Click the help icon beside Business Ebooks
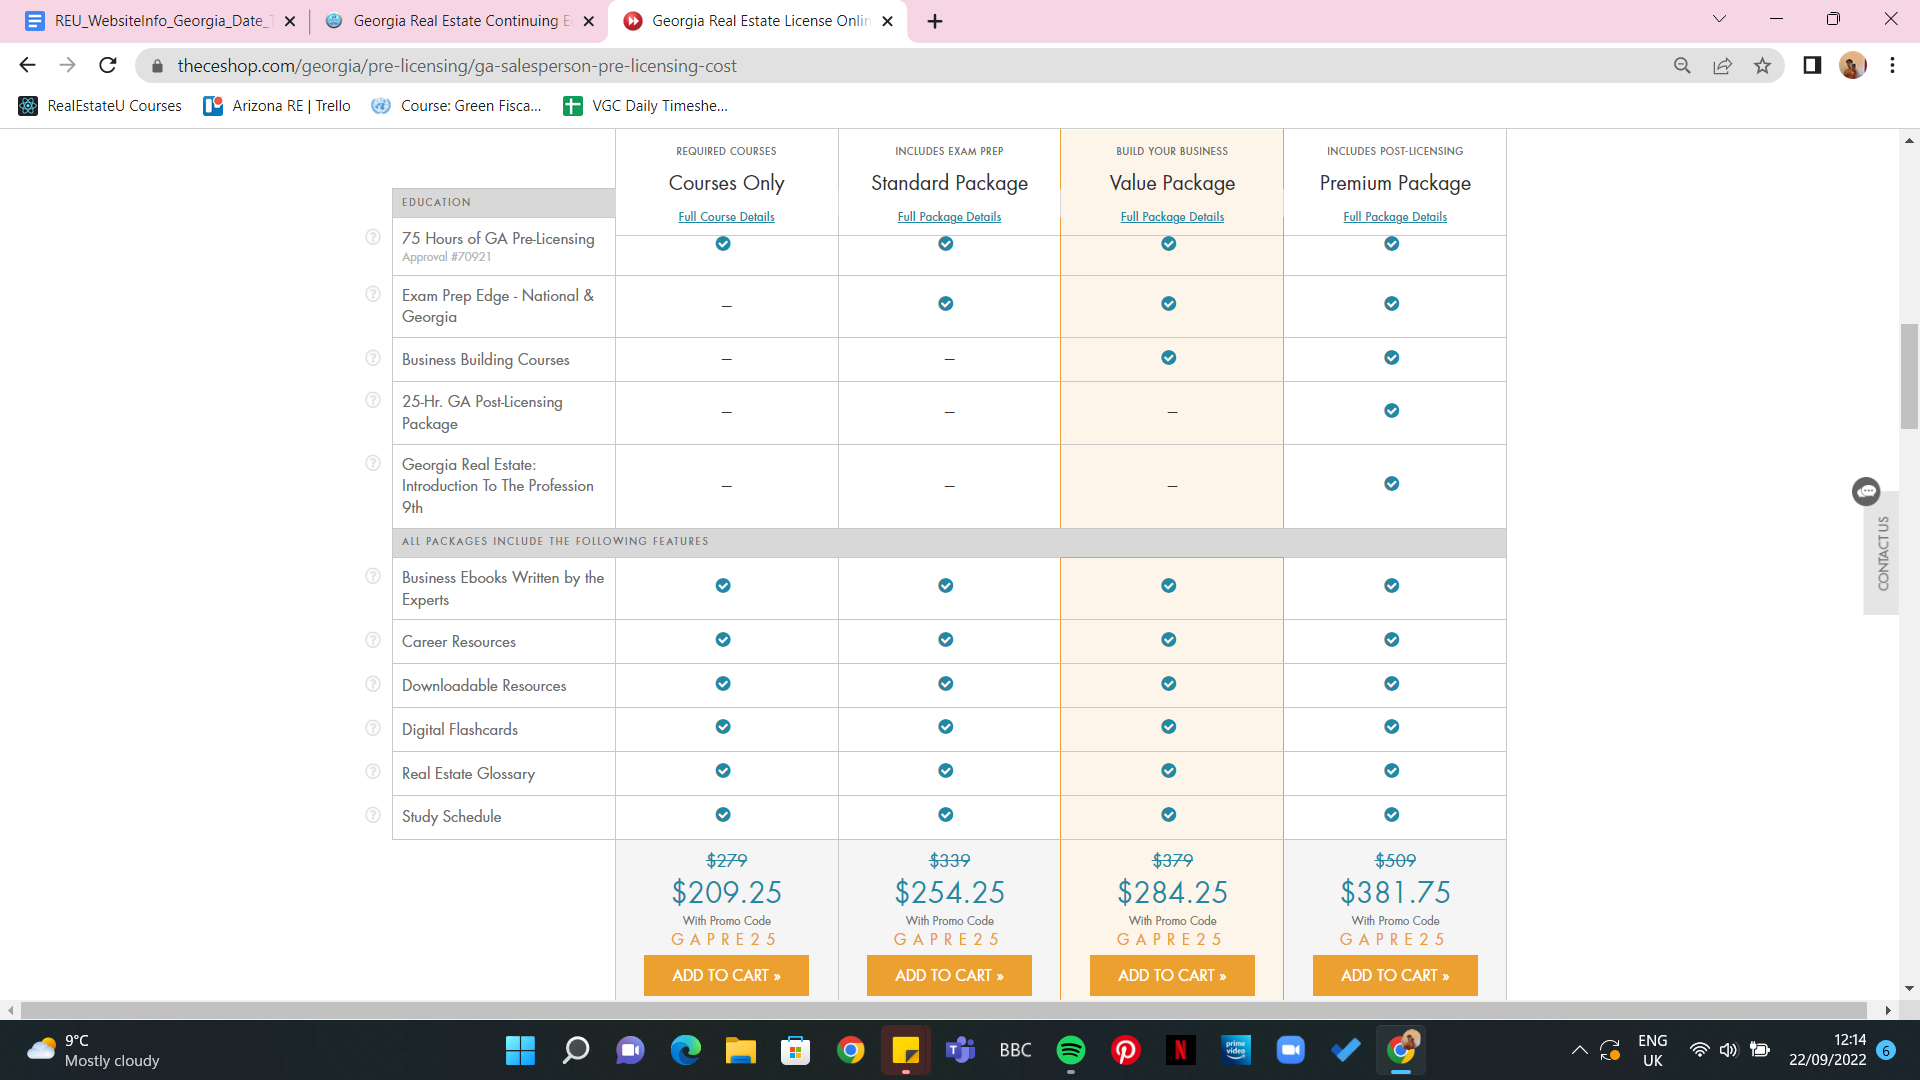1920x1080 pixels. coord(373,576)
